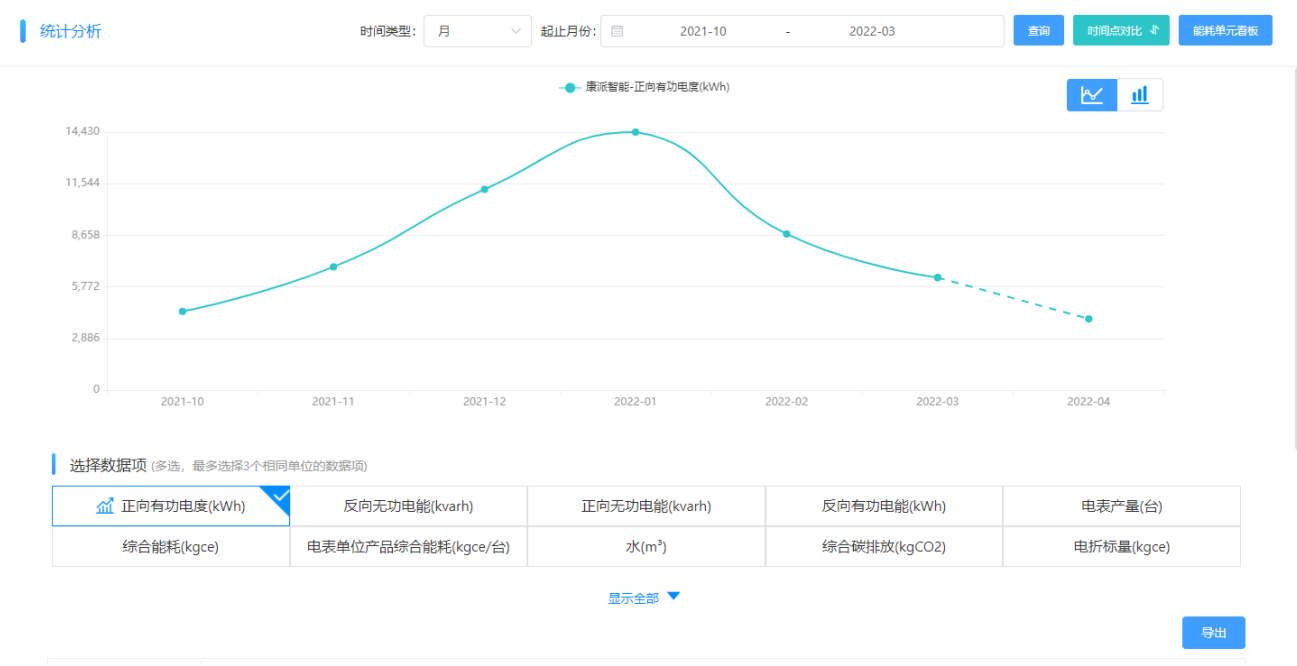The width and height of the screenshot is (1297, 666).
Task: Click the y-axis label 8,658
Action: [x=84, y=234]
